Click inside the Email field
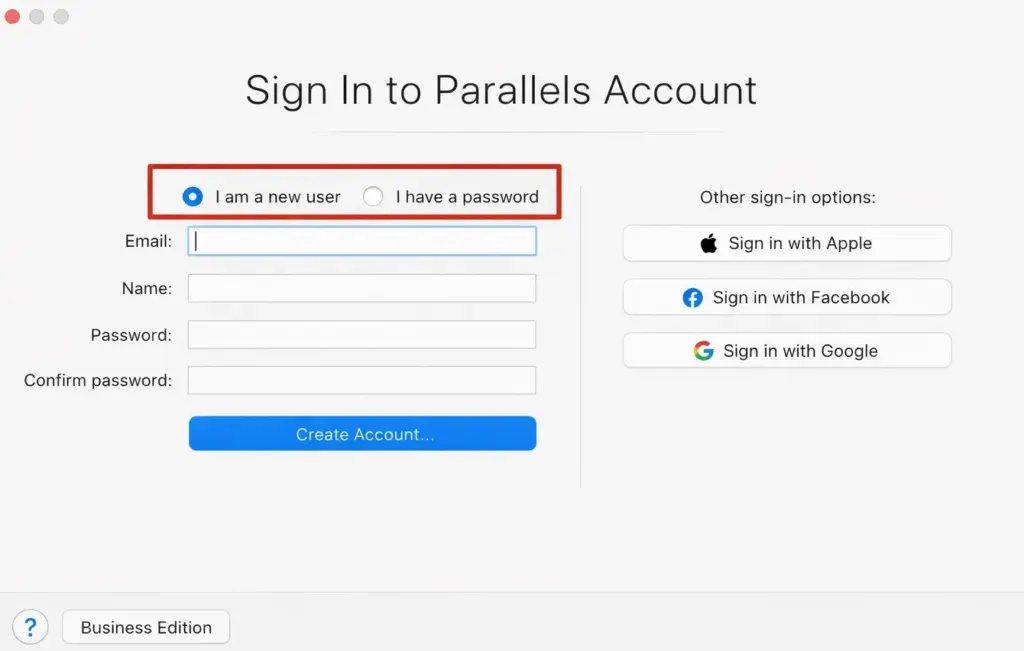 point(362,240)
